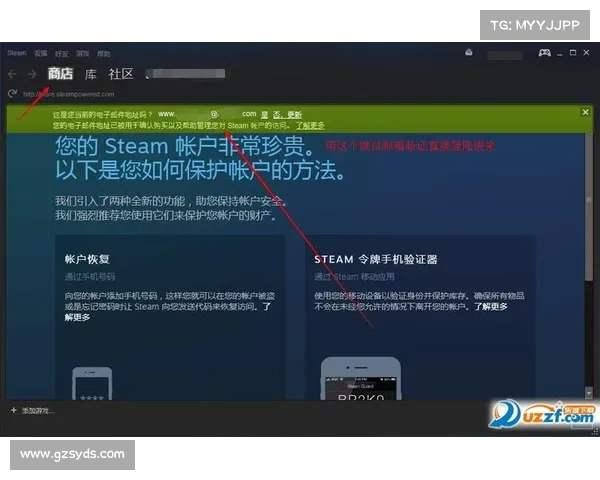Switch to the 库 tab

point(91,74)
